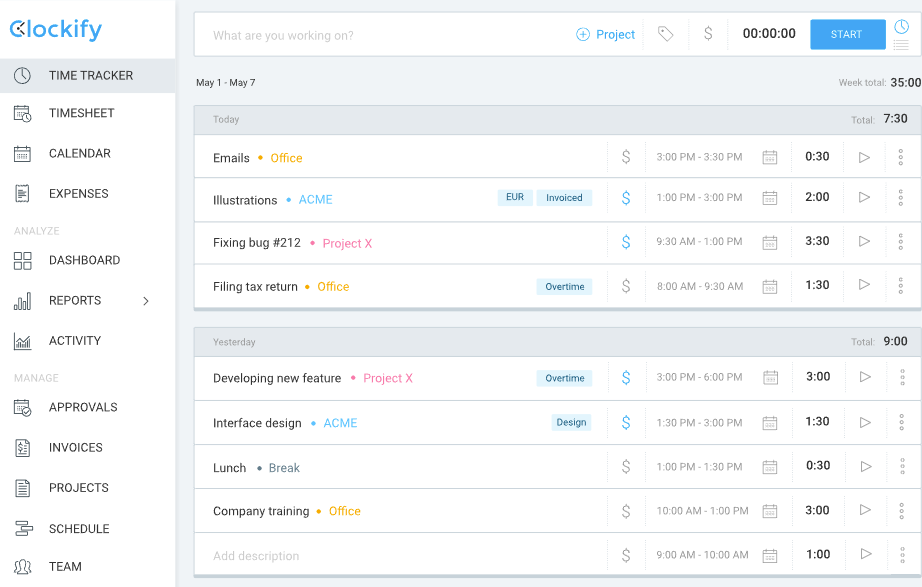Toggle billable dollar sign in tracker bar
Image resolution: width=922 pixels, height=587 pixels.
[x=708, y=34]
